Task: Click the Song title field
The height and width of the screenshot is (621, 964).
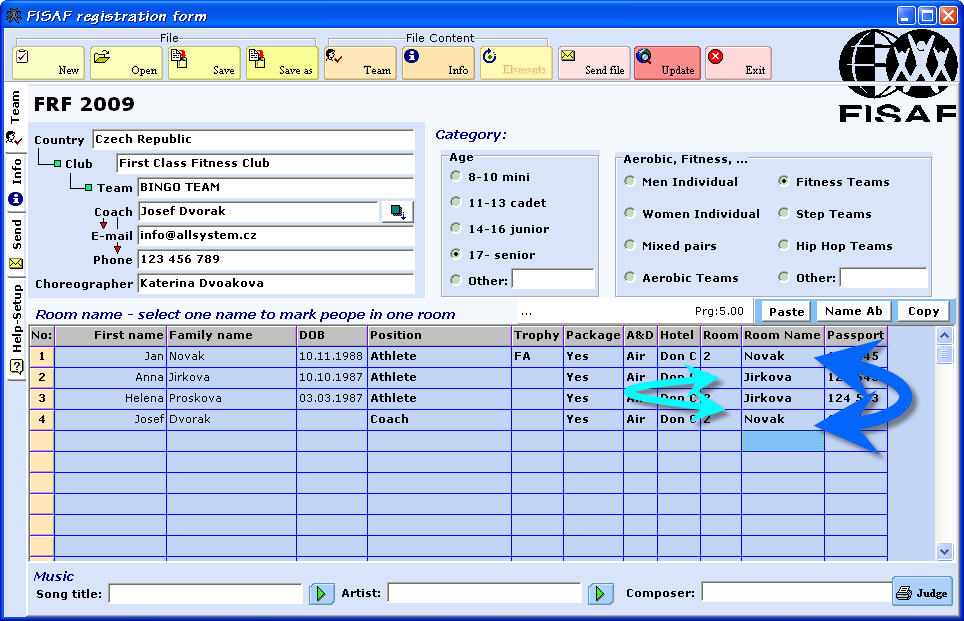Action: coord(205,593)
